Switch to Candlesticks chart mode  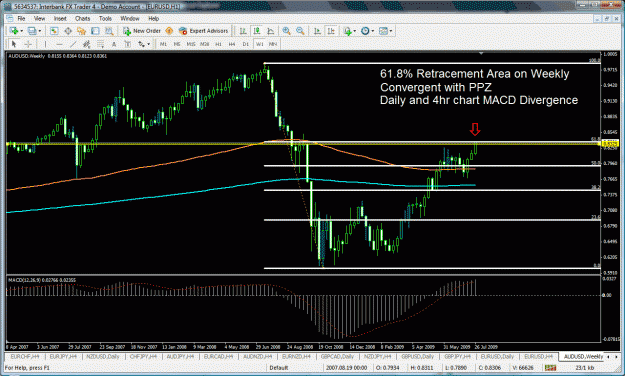(257, 31)
